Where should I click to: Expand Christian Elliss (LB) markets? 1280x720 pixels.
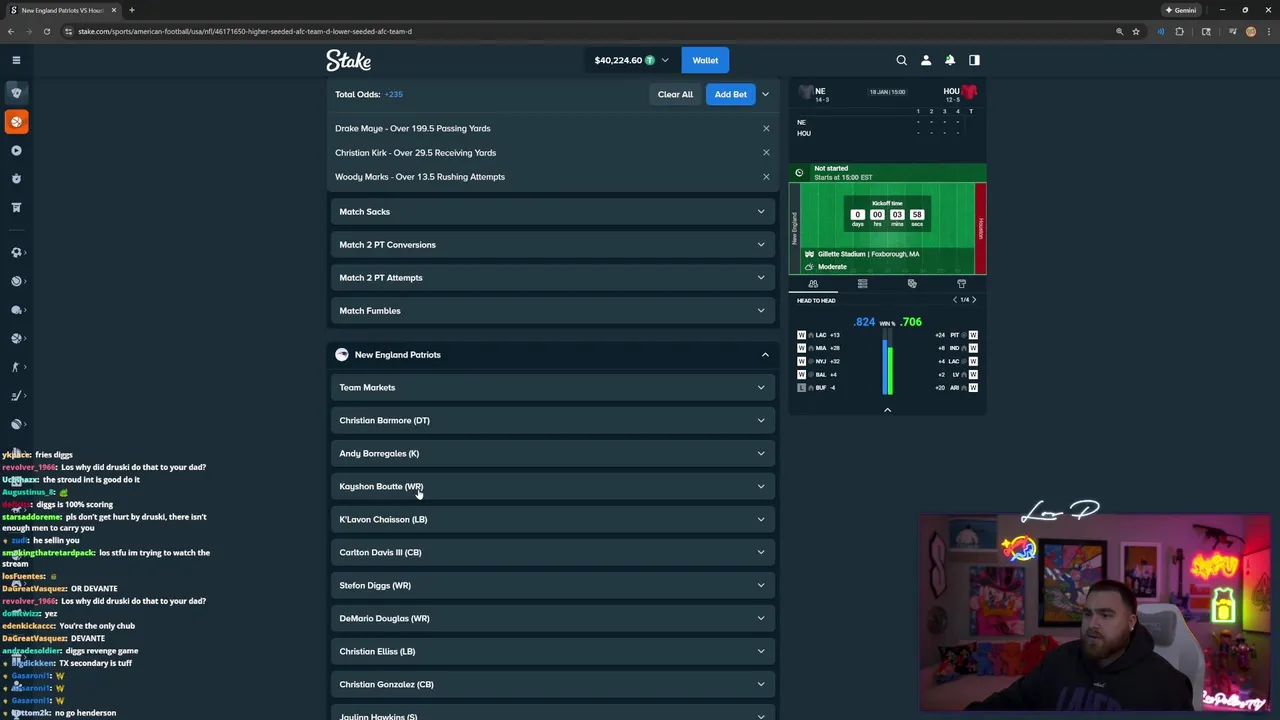pos(553,651)
